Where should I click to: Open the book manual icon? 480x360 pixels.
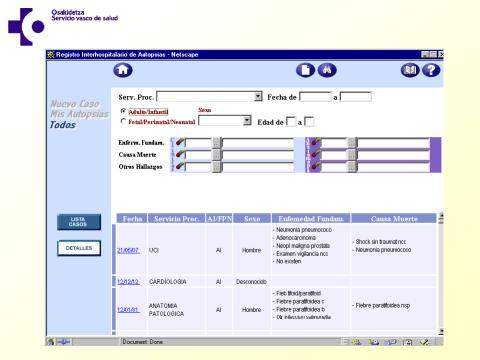410,70
